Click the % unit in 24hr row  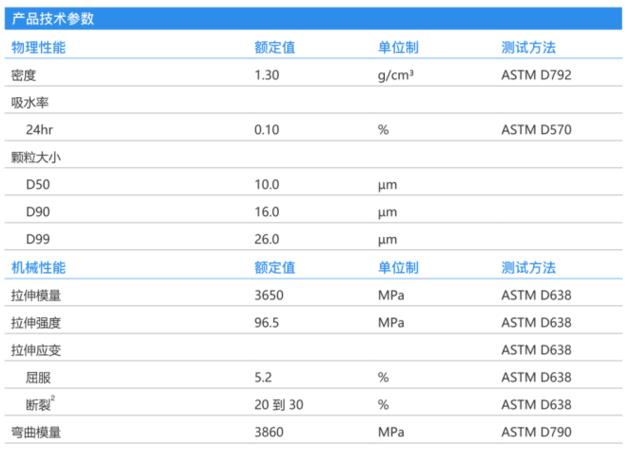click(x=383, y=130)
